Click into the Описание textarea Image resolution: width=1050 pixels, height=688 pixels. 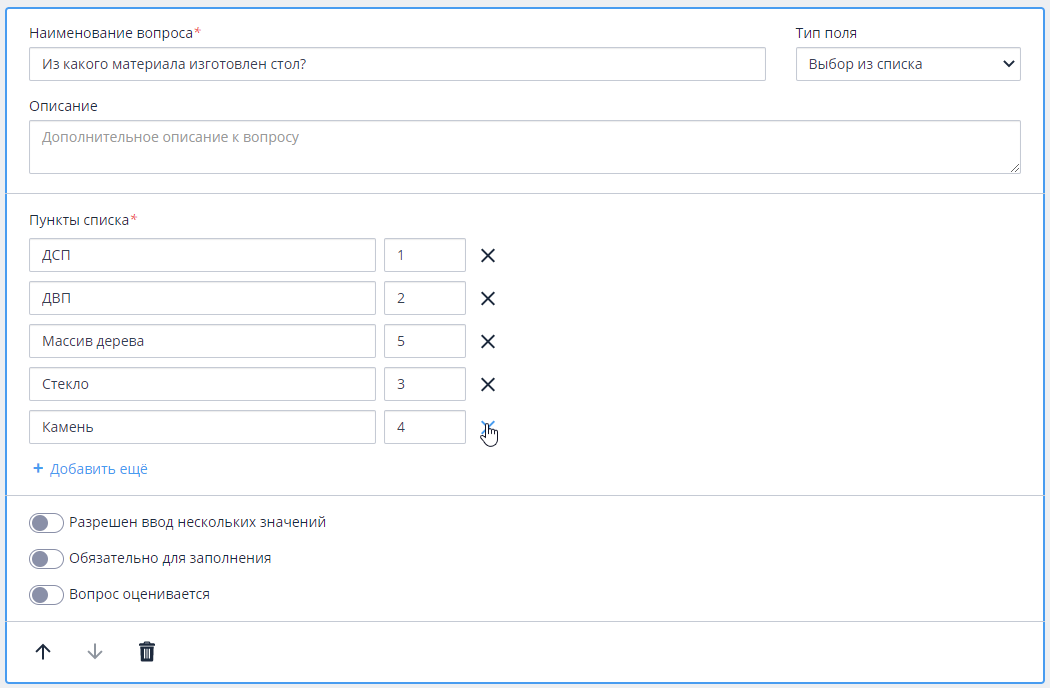tap(524, 147)
